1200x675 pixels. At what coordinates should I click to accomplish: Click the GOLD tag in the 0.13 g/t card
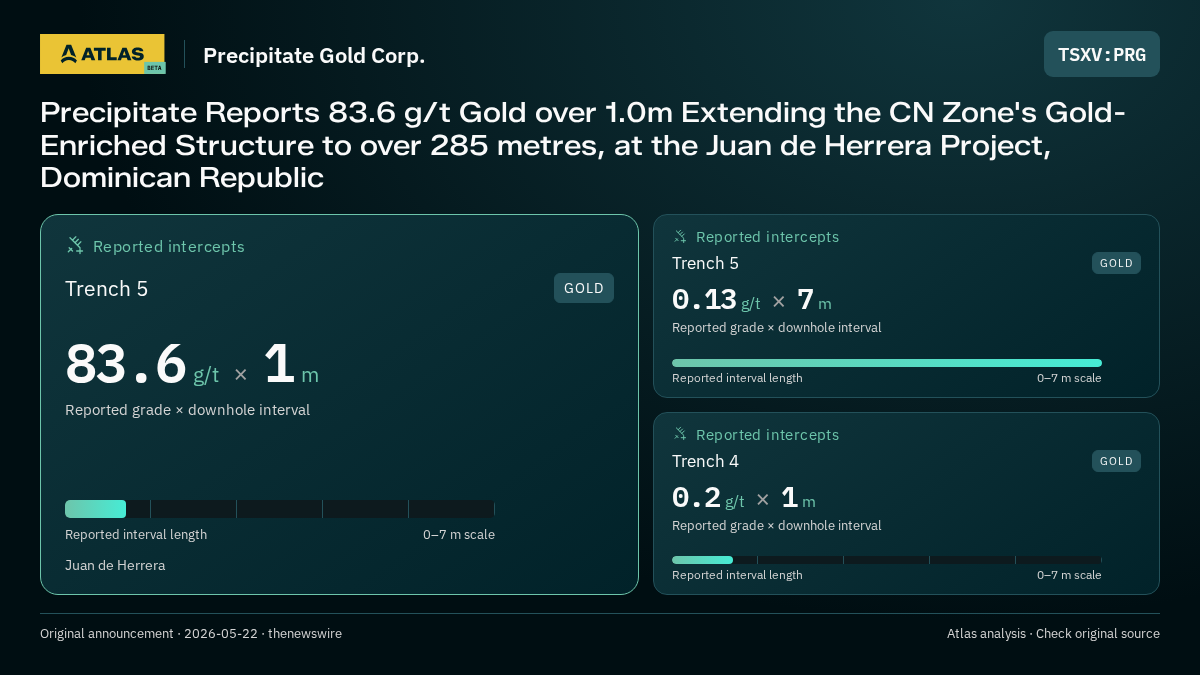(x=1116, y=263)
